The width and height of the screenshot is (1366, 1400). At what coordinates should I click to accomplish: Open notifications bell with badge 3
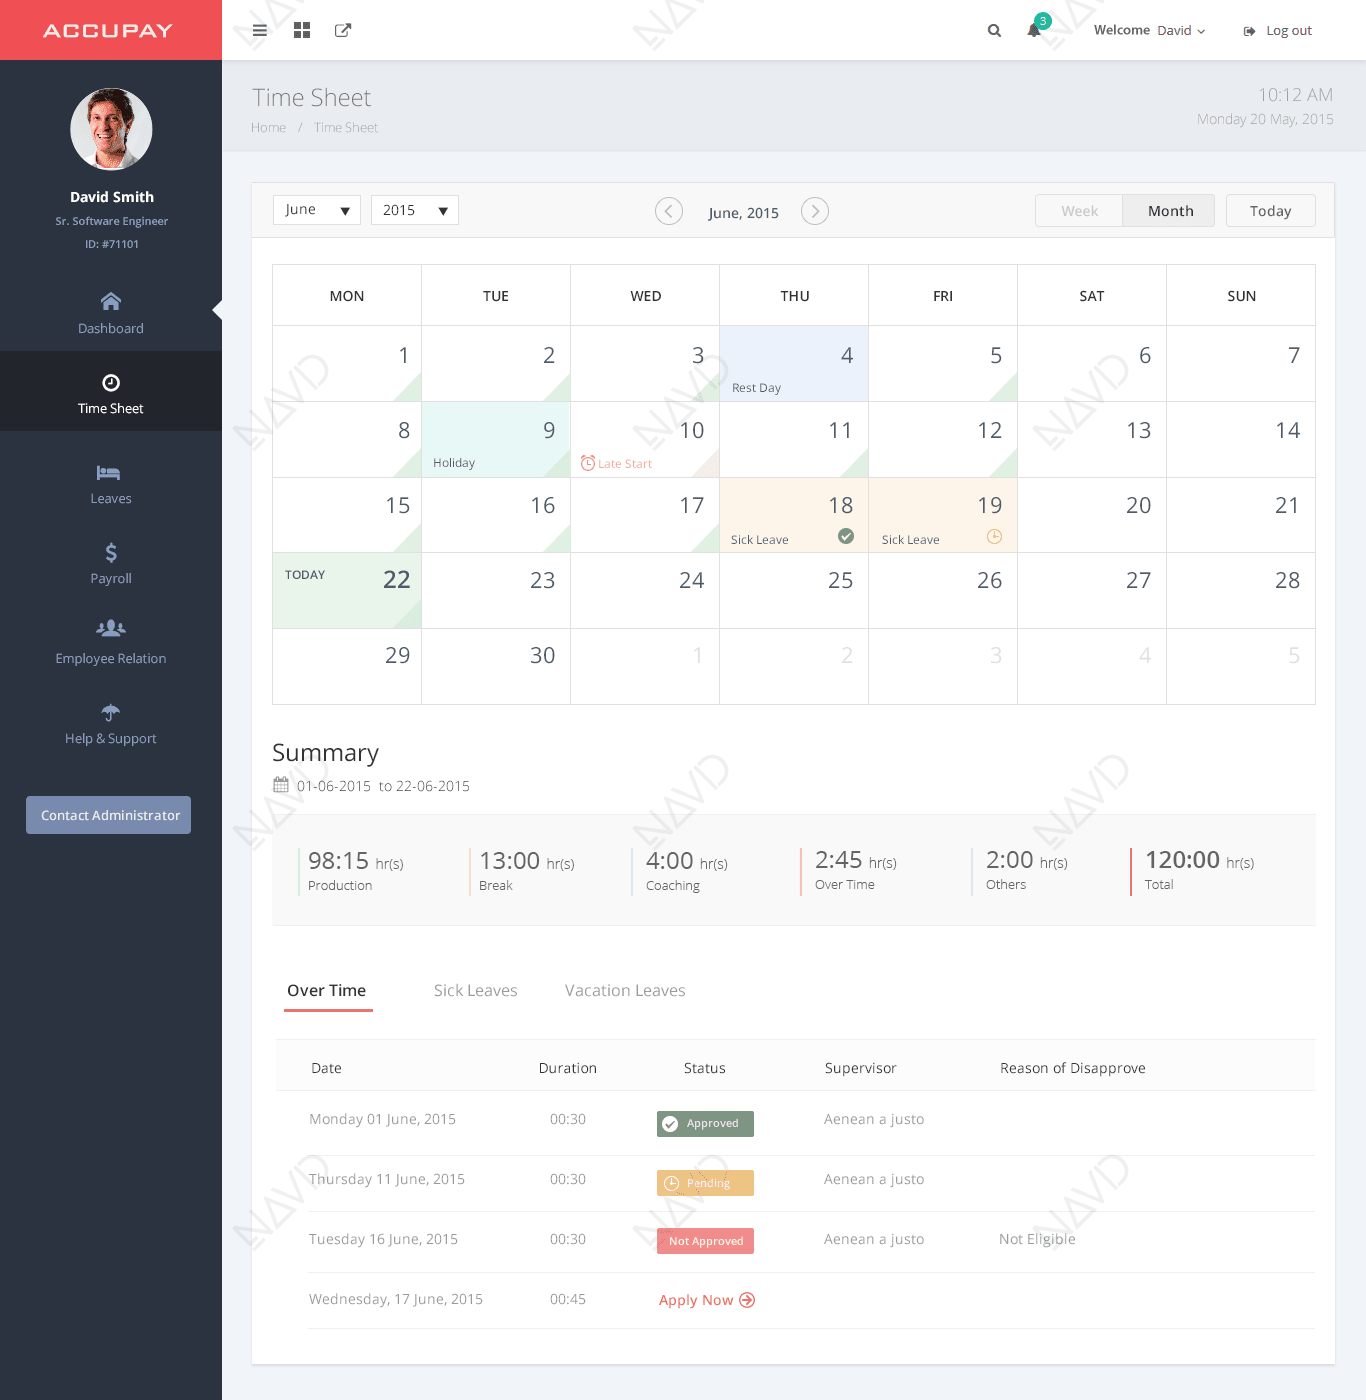coord(1036,27)
